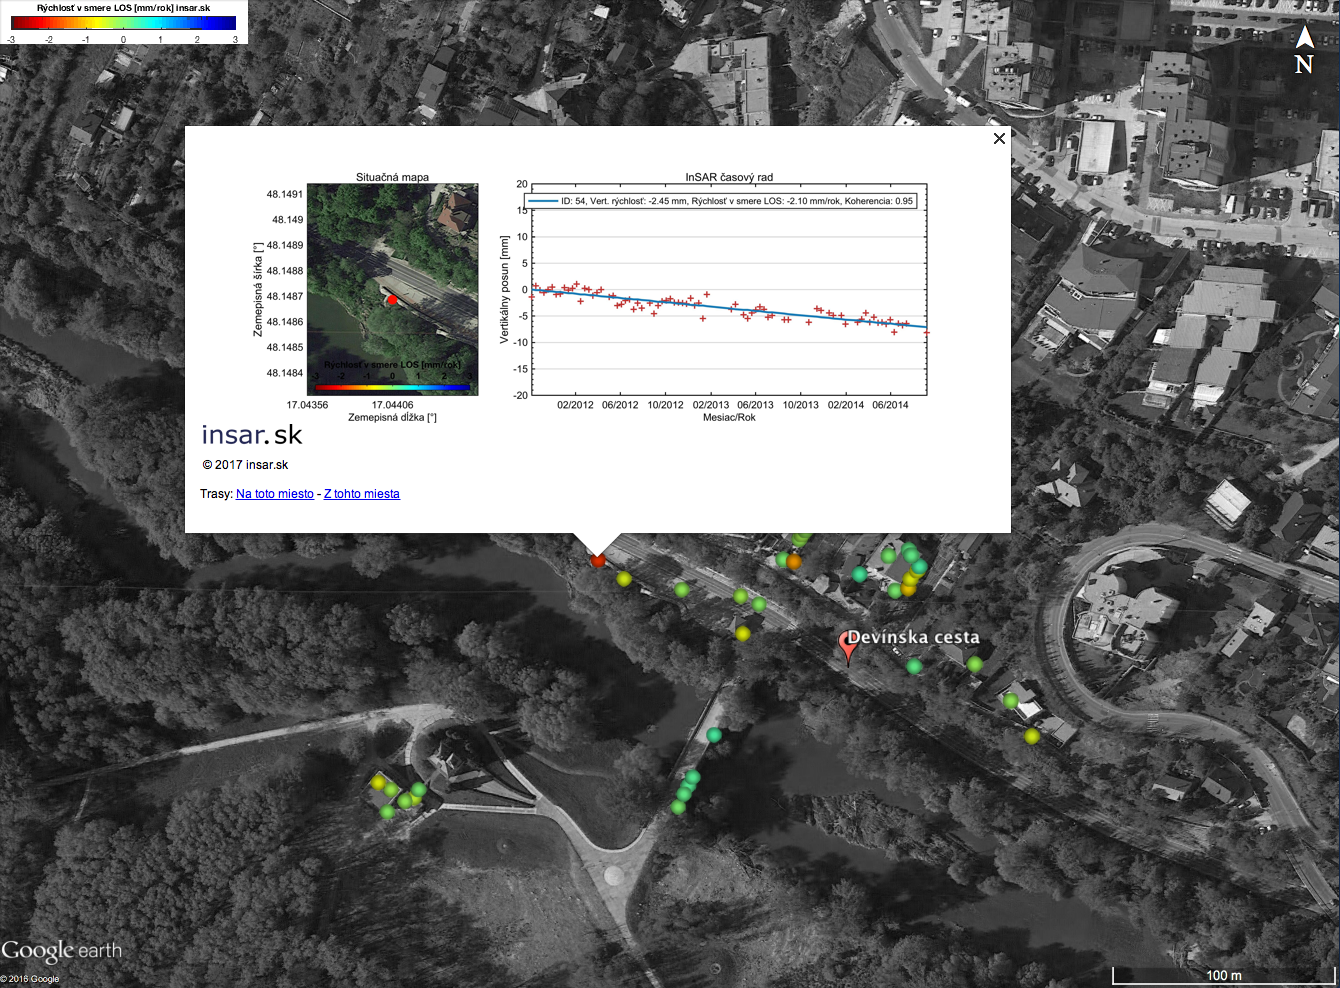Click the InSAR časový rad time series chart
The height and width of the screenshot is (988, 1340).
(x=729, y=290)
